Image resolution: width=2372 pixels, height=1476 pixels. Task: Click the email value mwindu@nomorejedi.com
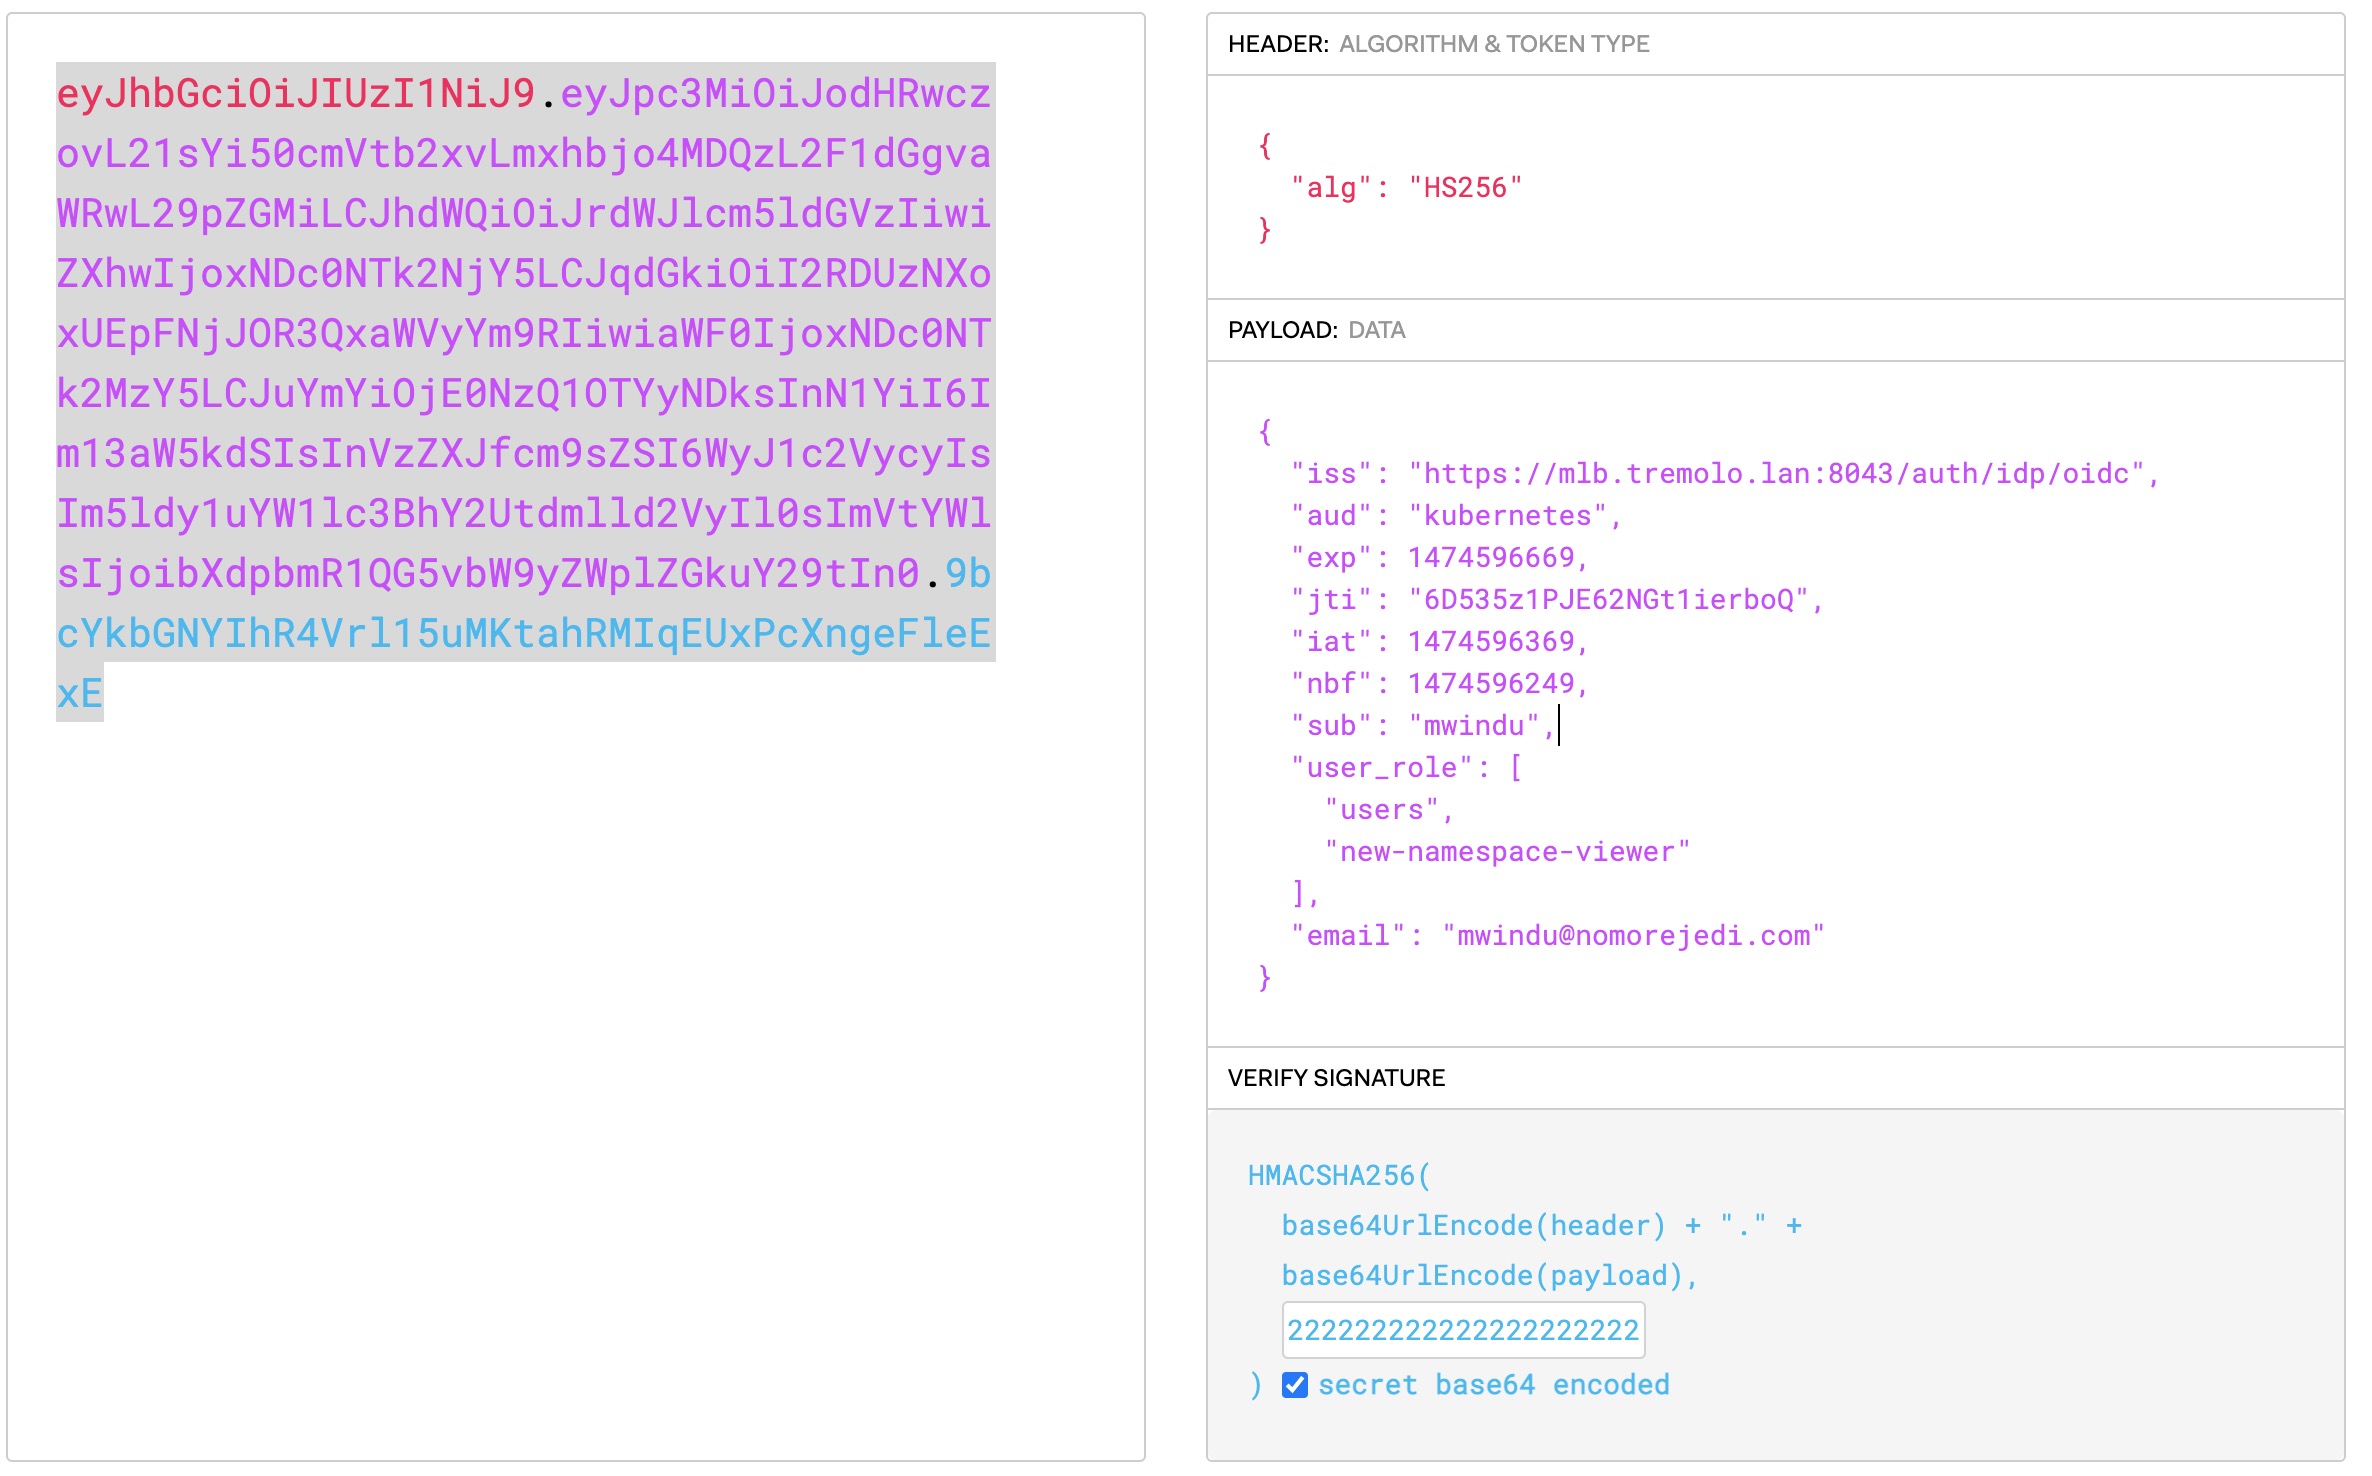coord(1633,936)
